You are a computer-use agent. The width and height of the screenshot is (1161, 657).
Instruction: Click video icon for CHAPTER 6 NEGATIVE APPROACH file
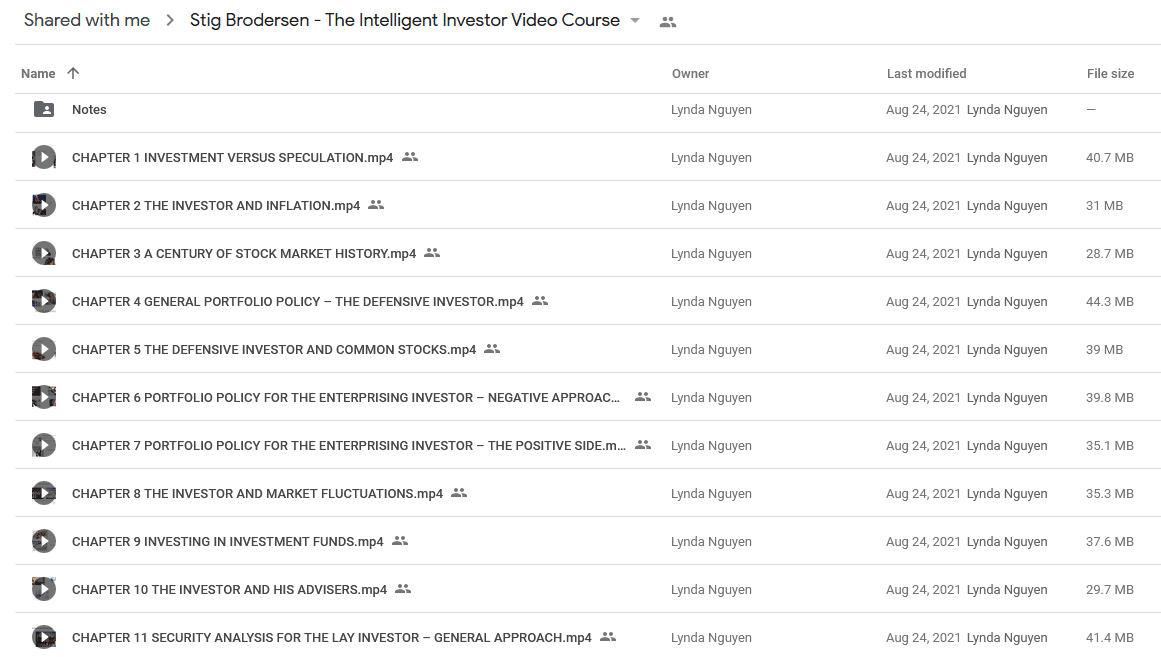coord(44,397)
